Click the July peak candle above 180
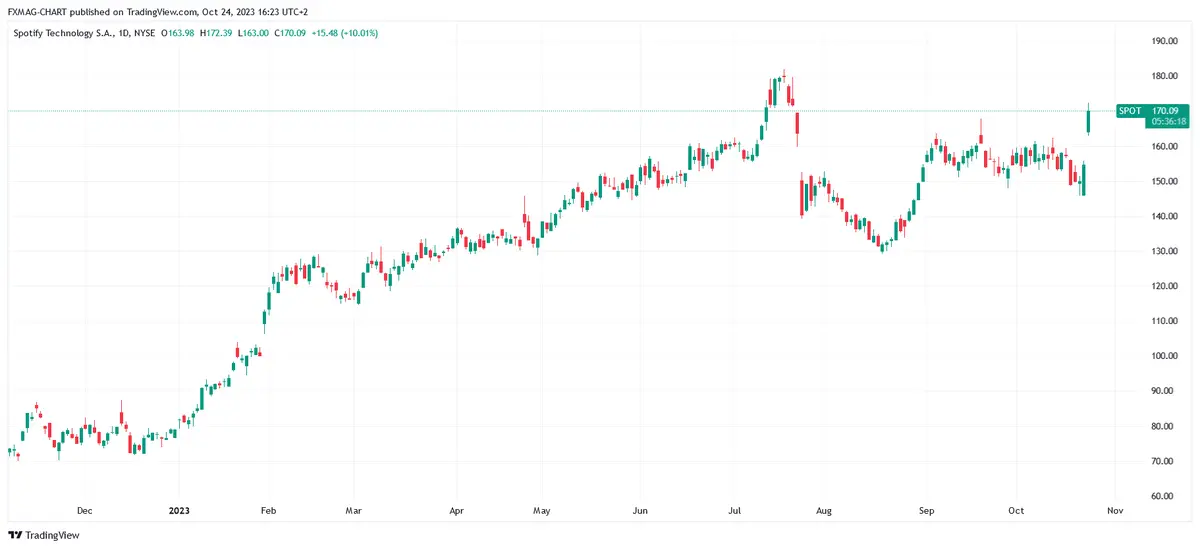This screenshot has height=548, width=1200. [x=785, y=79]
